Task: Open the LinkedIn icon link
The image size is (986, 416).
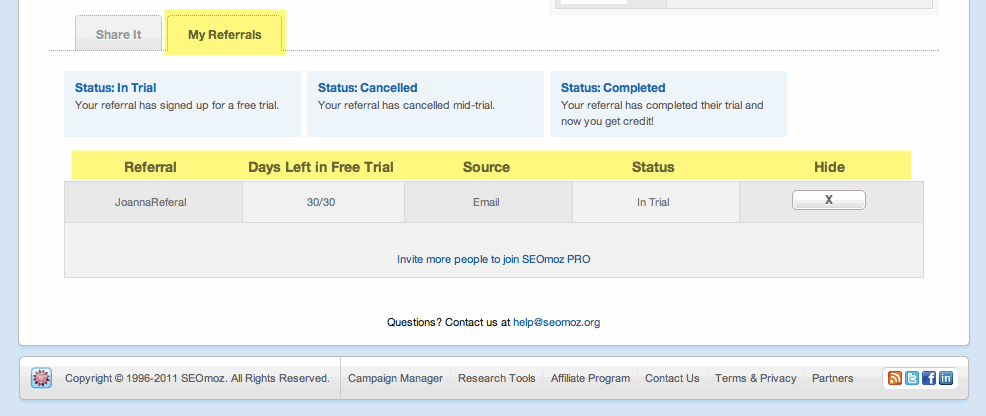Action: [945, 378]
